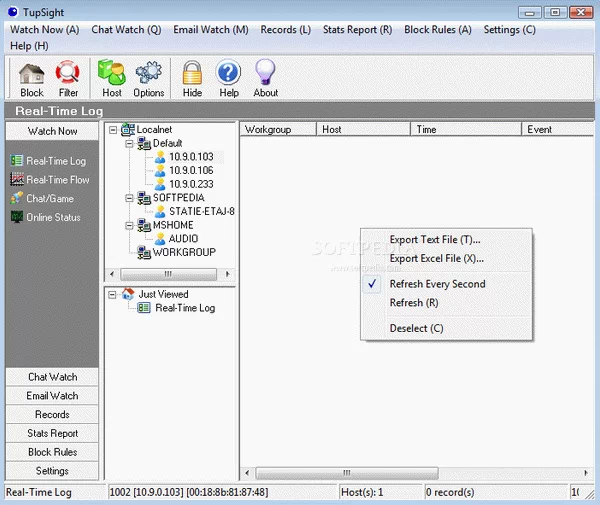Image resolution: width=600 pixels, height=505 pixels.
Task: Open the Filter lifebuoy tool
Action: (x=68, y=78)
